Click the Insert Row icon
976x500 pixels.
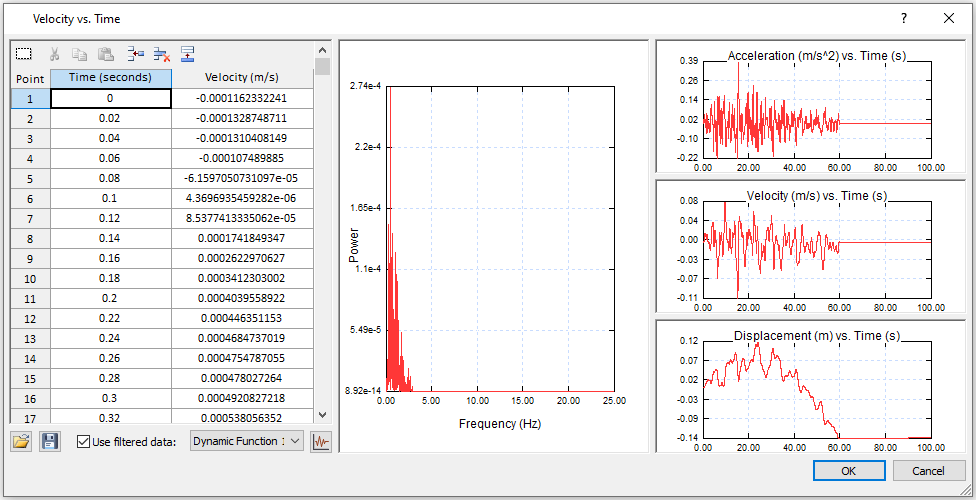point(136,54)
